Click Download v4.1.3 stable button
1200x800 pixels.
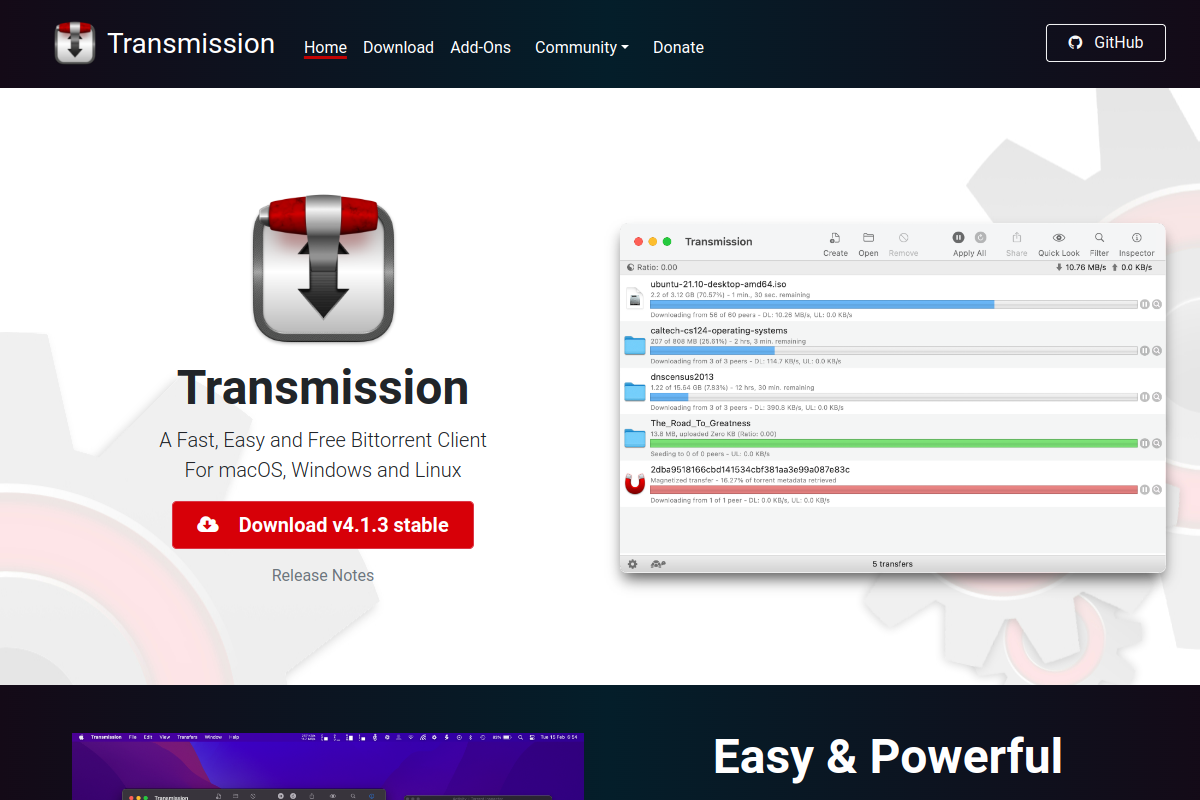point(323,525)
